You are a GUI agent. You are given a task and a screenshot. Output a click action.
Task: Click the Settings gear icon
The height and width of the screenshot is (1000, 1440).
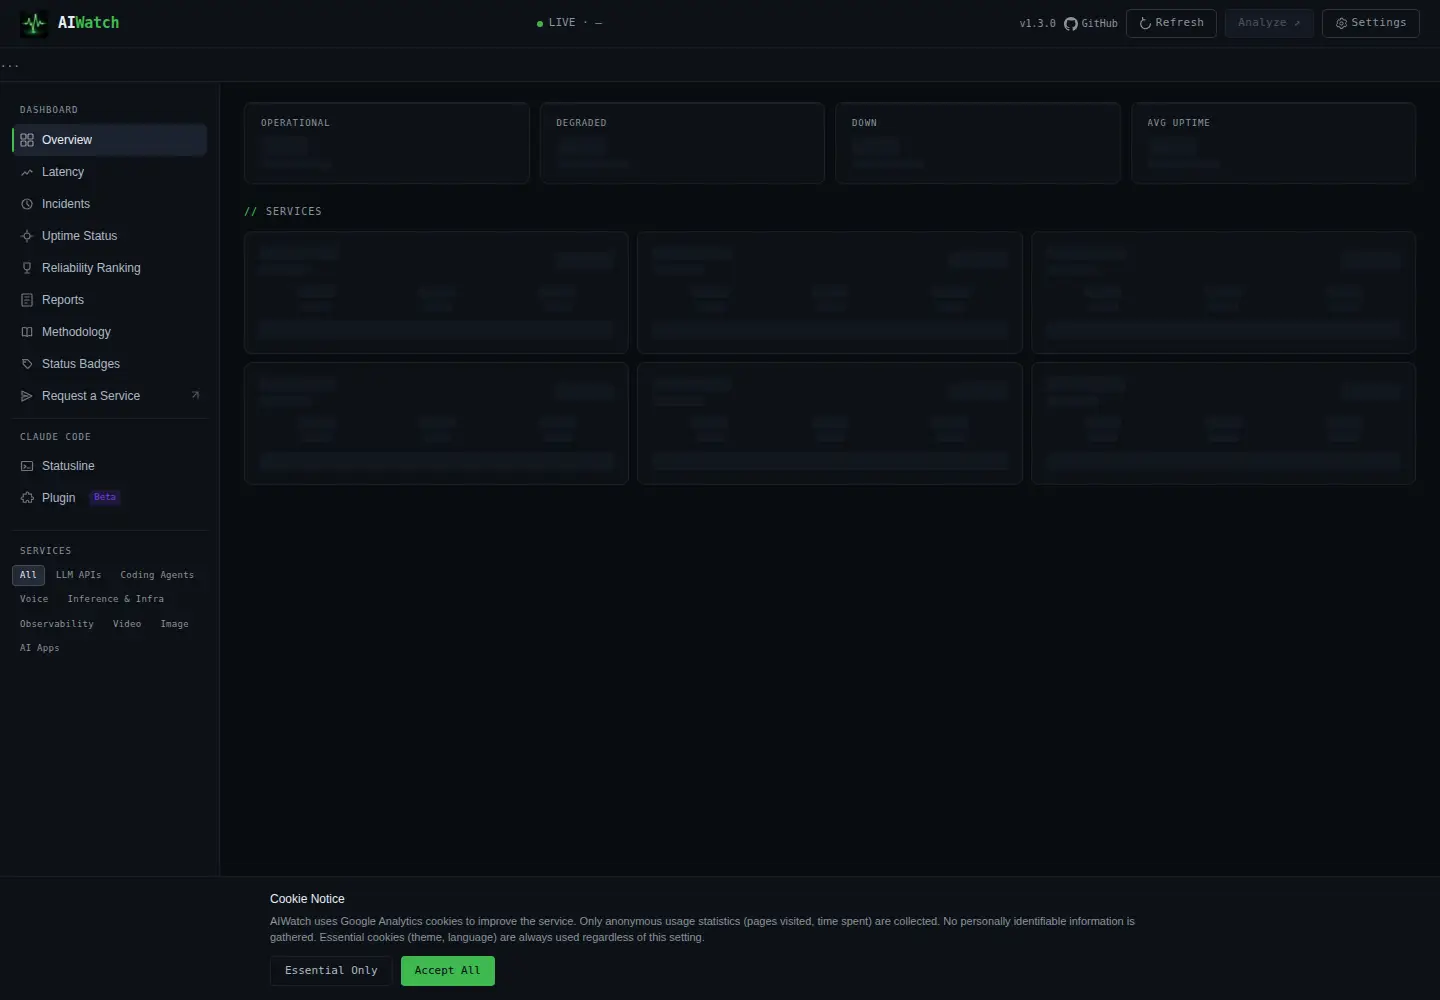(x=1342, y=23)
